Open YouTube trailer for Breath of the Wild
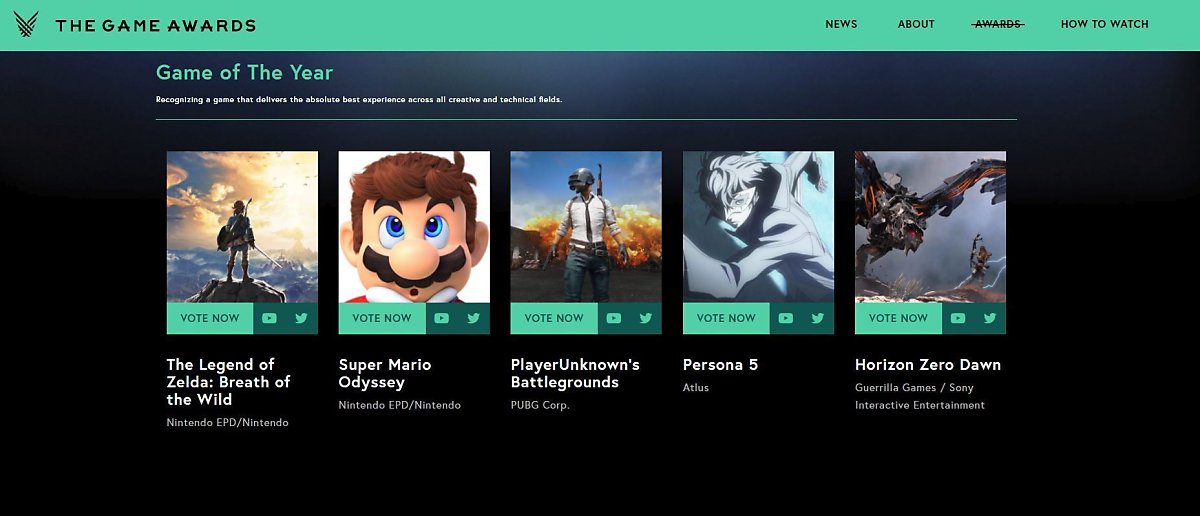Viewport: 1200px width, 516px height. point(269,318)
